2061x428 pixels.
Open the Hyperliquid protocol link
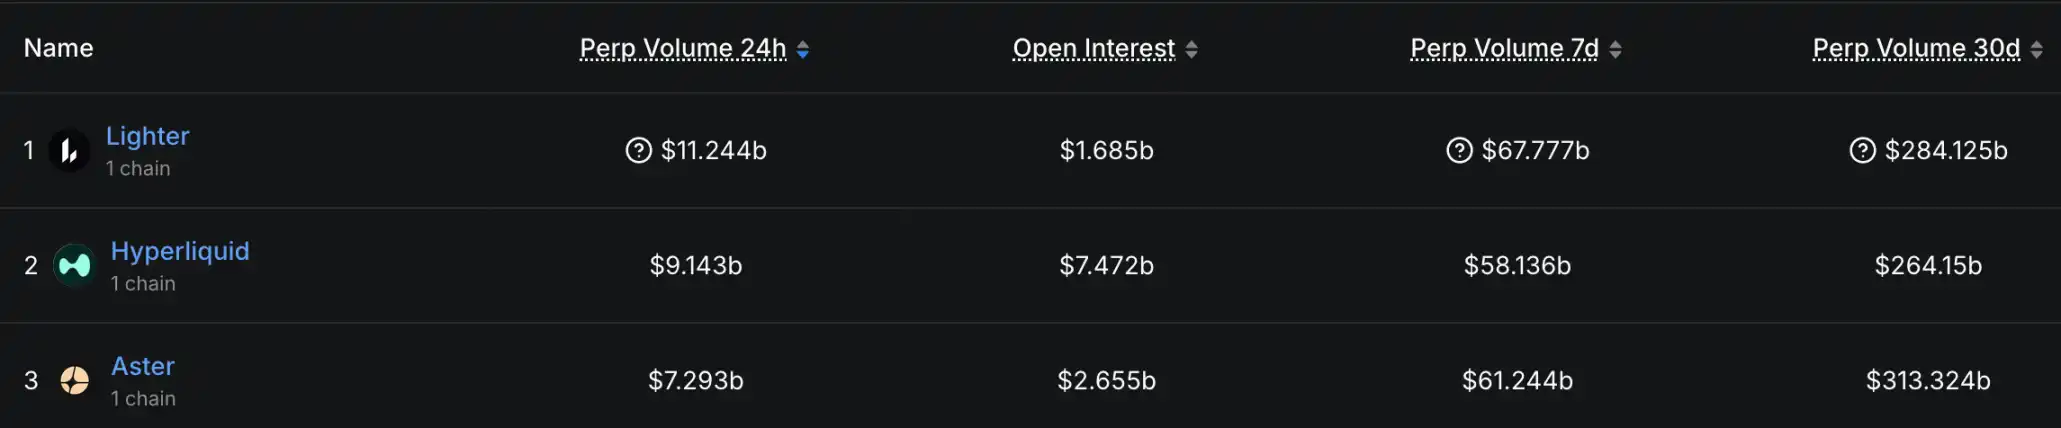[180, 251]
